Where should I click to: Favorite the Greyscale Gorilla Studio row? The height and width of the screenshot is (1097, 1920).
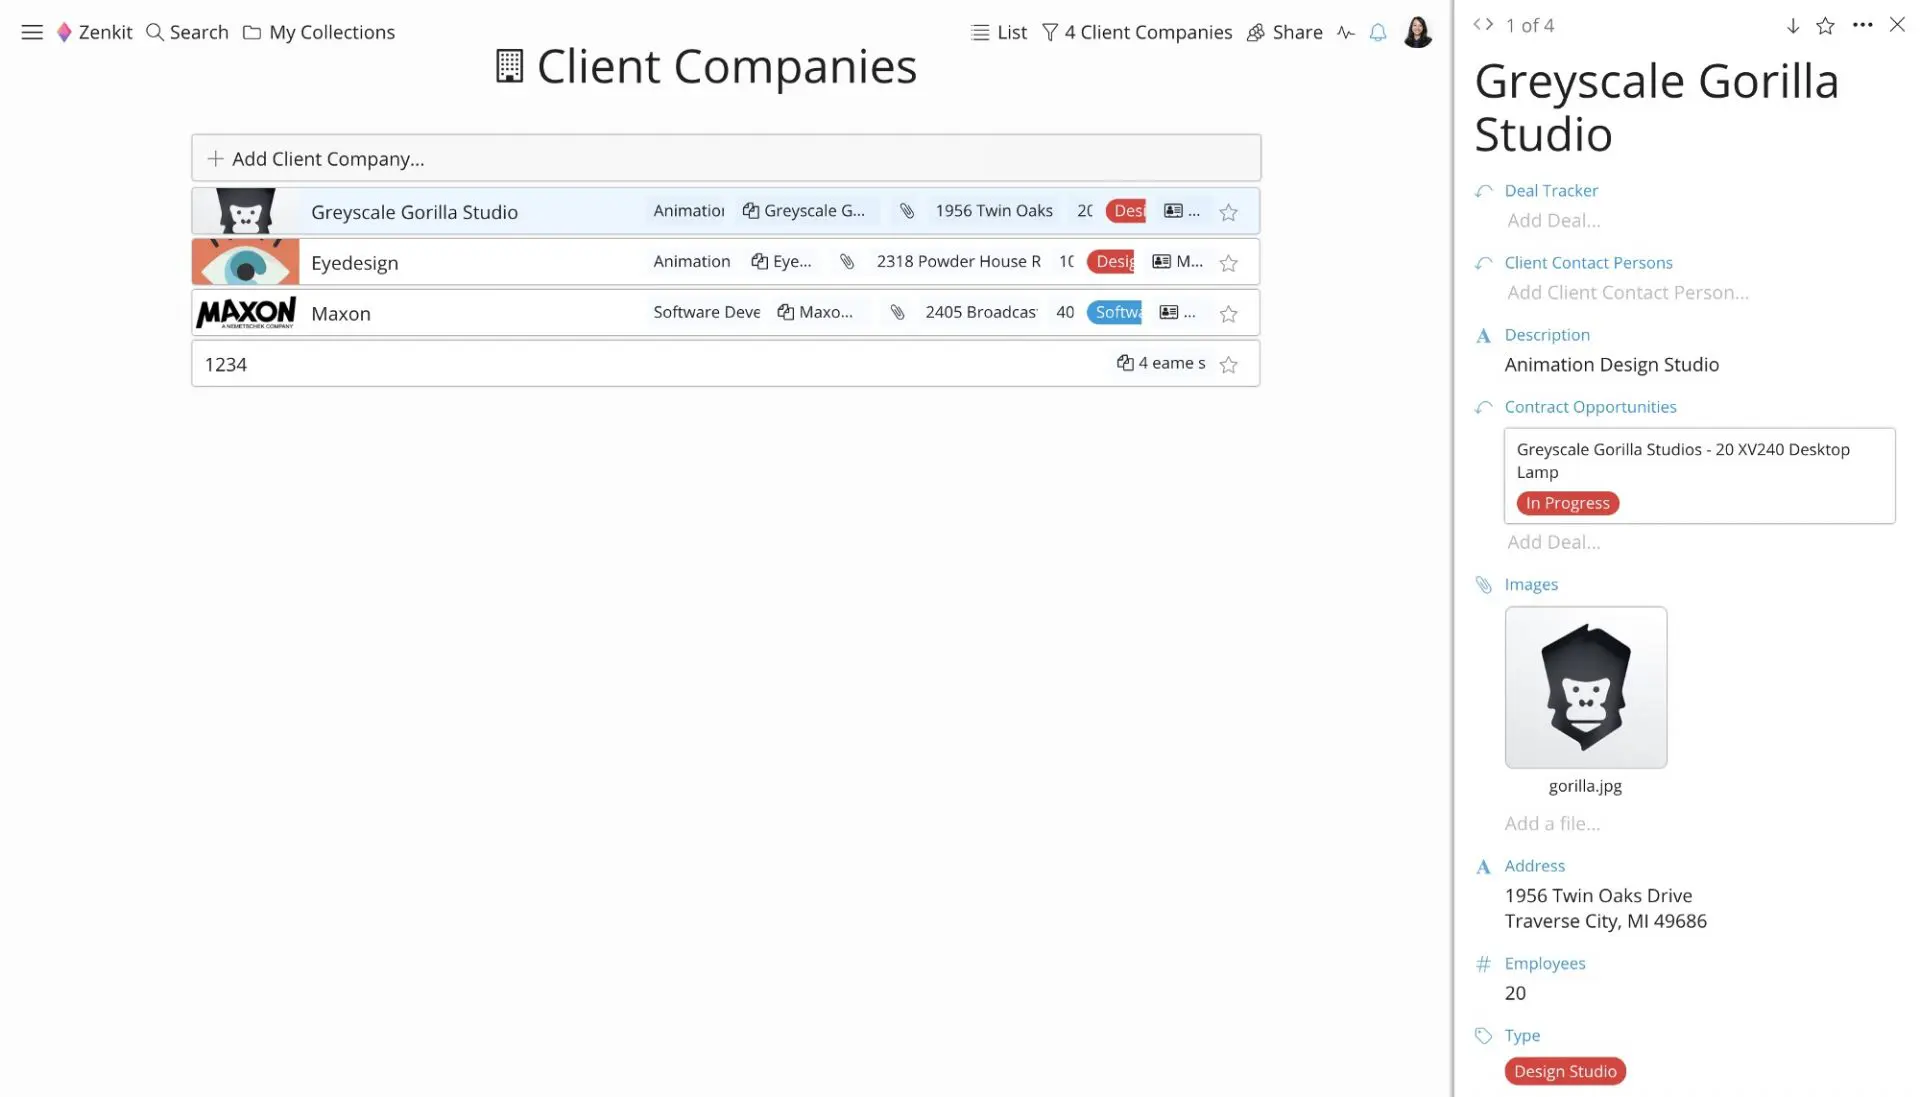[1229, 212]
